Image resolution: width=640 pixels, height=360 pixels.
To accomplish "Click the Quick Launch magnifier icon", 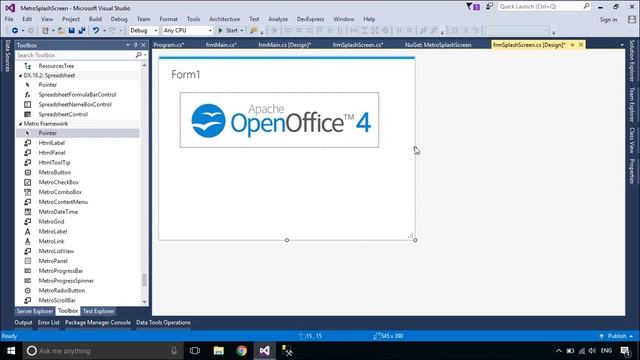I will click(586, 6).
